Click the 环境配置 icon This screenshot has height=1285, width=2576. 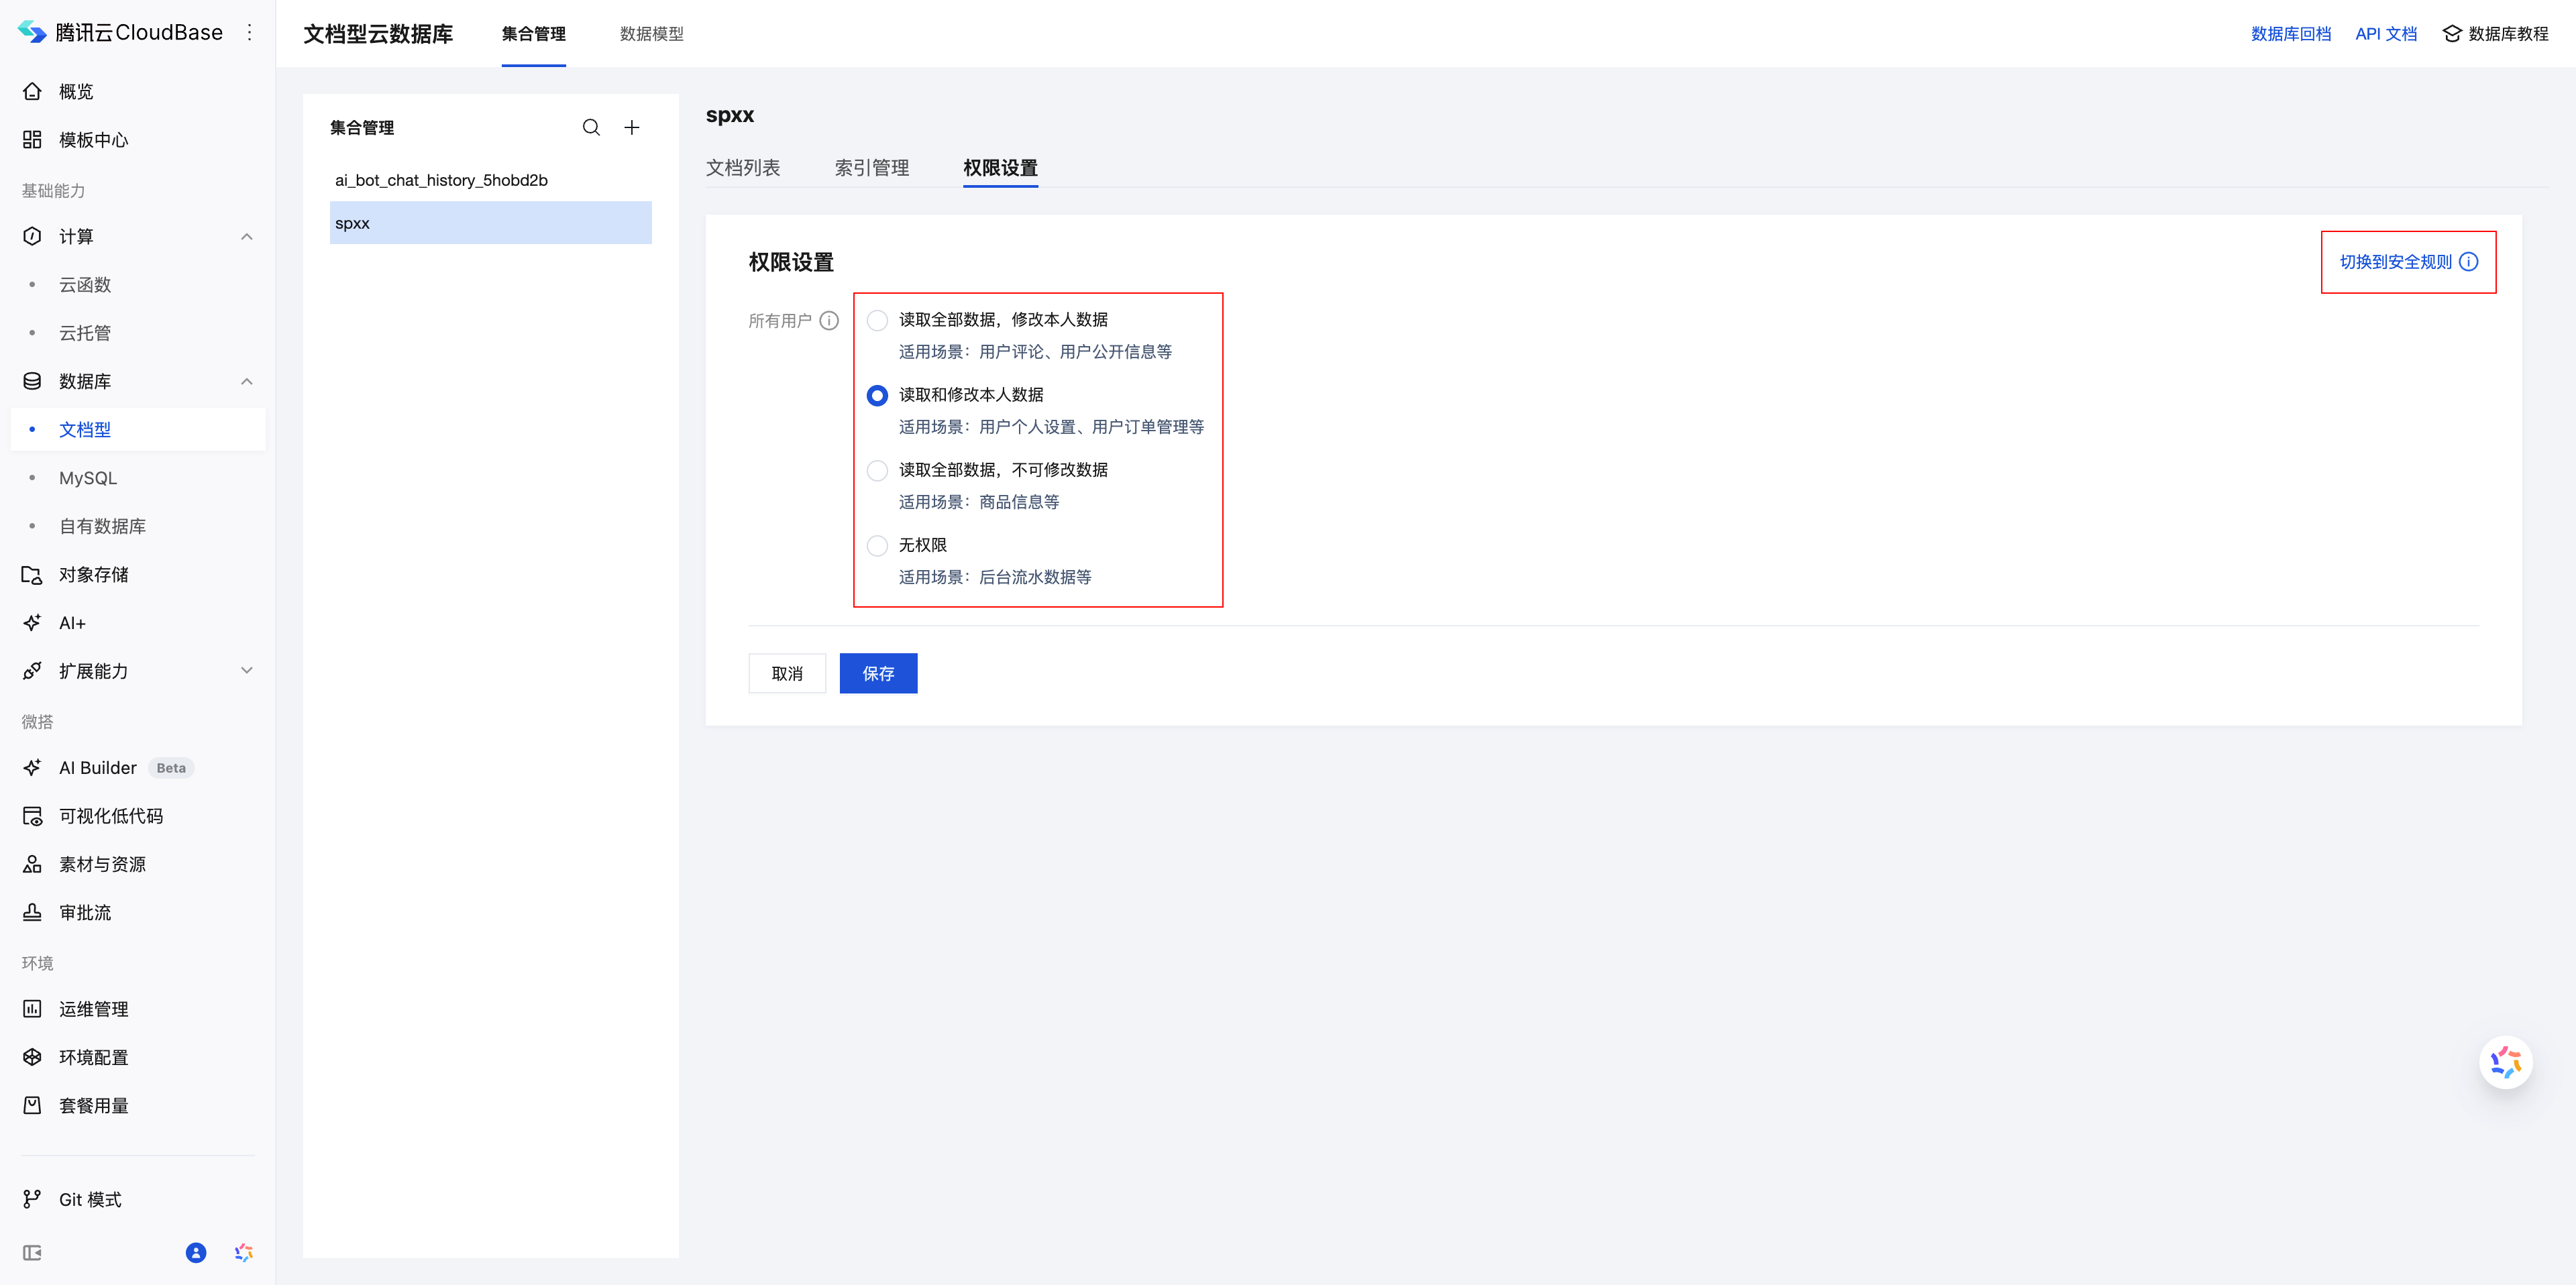(32, 1057)
